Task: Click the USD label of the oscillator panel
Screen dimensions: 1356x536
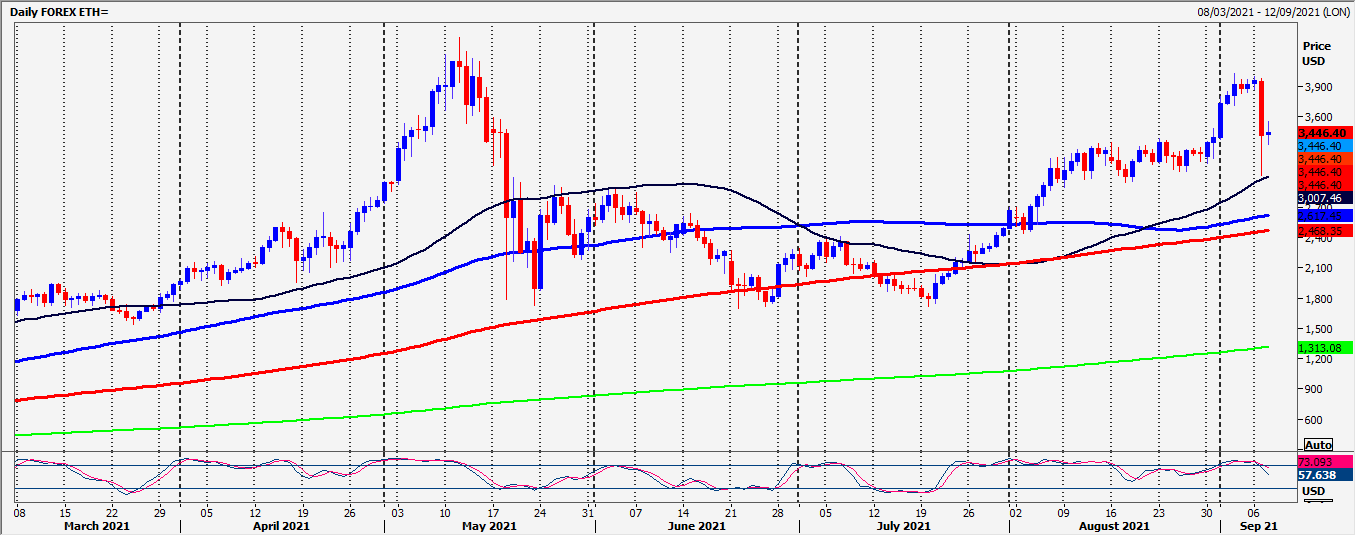Action: pos(1311,490)
